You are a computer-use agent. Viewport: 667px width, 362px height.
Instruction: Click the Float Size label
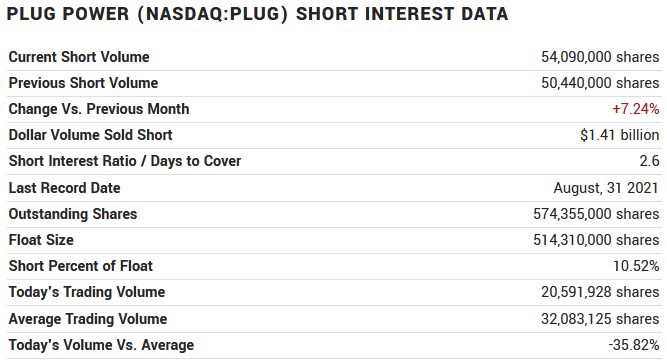(41, 240)
